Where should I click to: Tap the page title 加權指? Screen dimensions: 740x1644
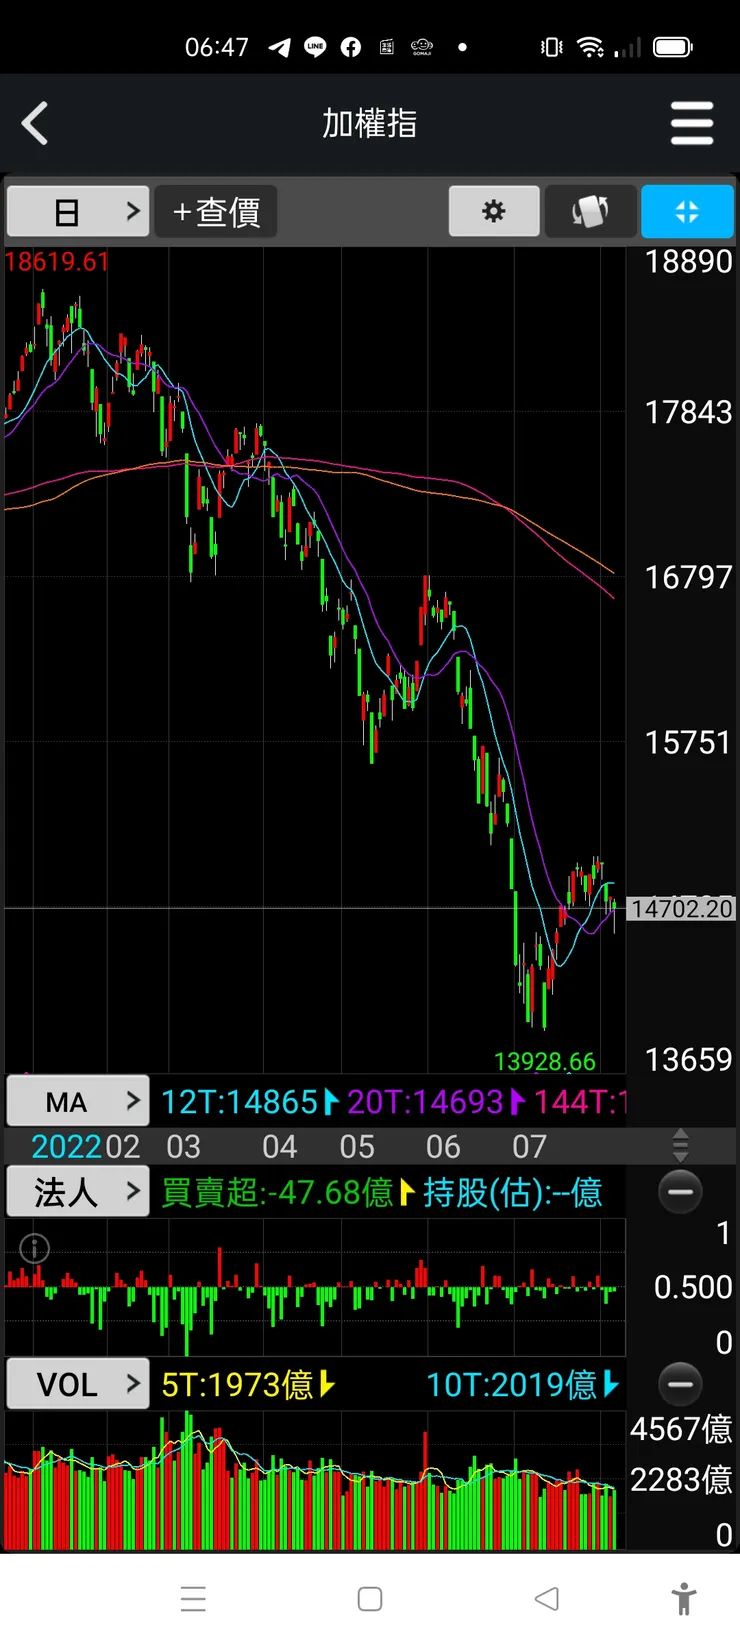tap(369, 124)
